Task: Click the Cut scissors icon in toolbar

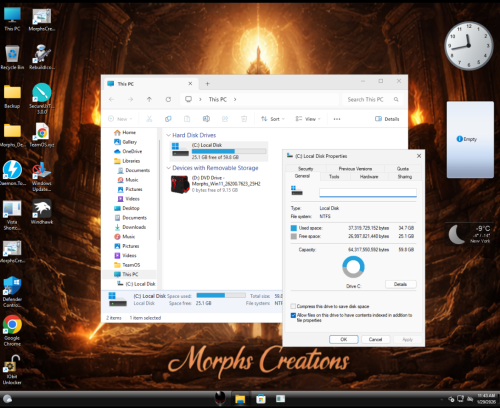Action: [149, 119]
